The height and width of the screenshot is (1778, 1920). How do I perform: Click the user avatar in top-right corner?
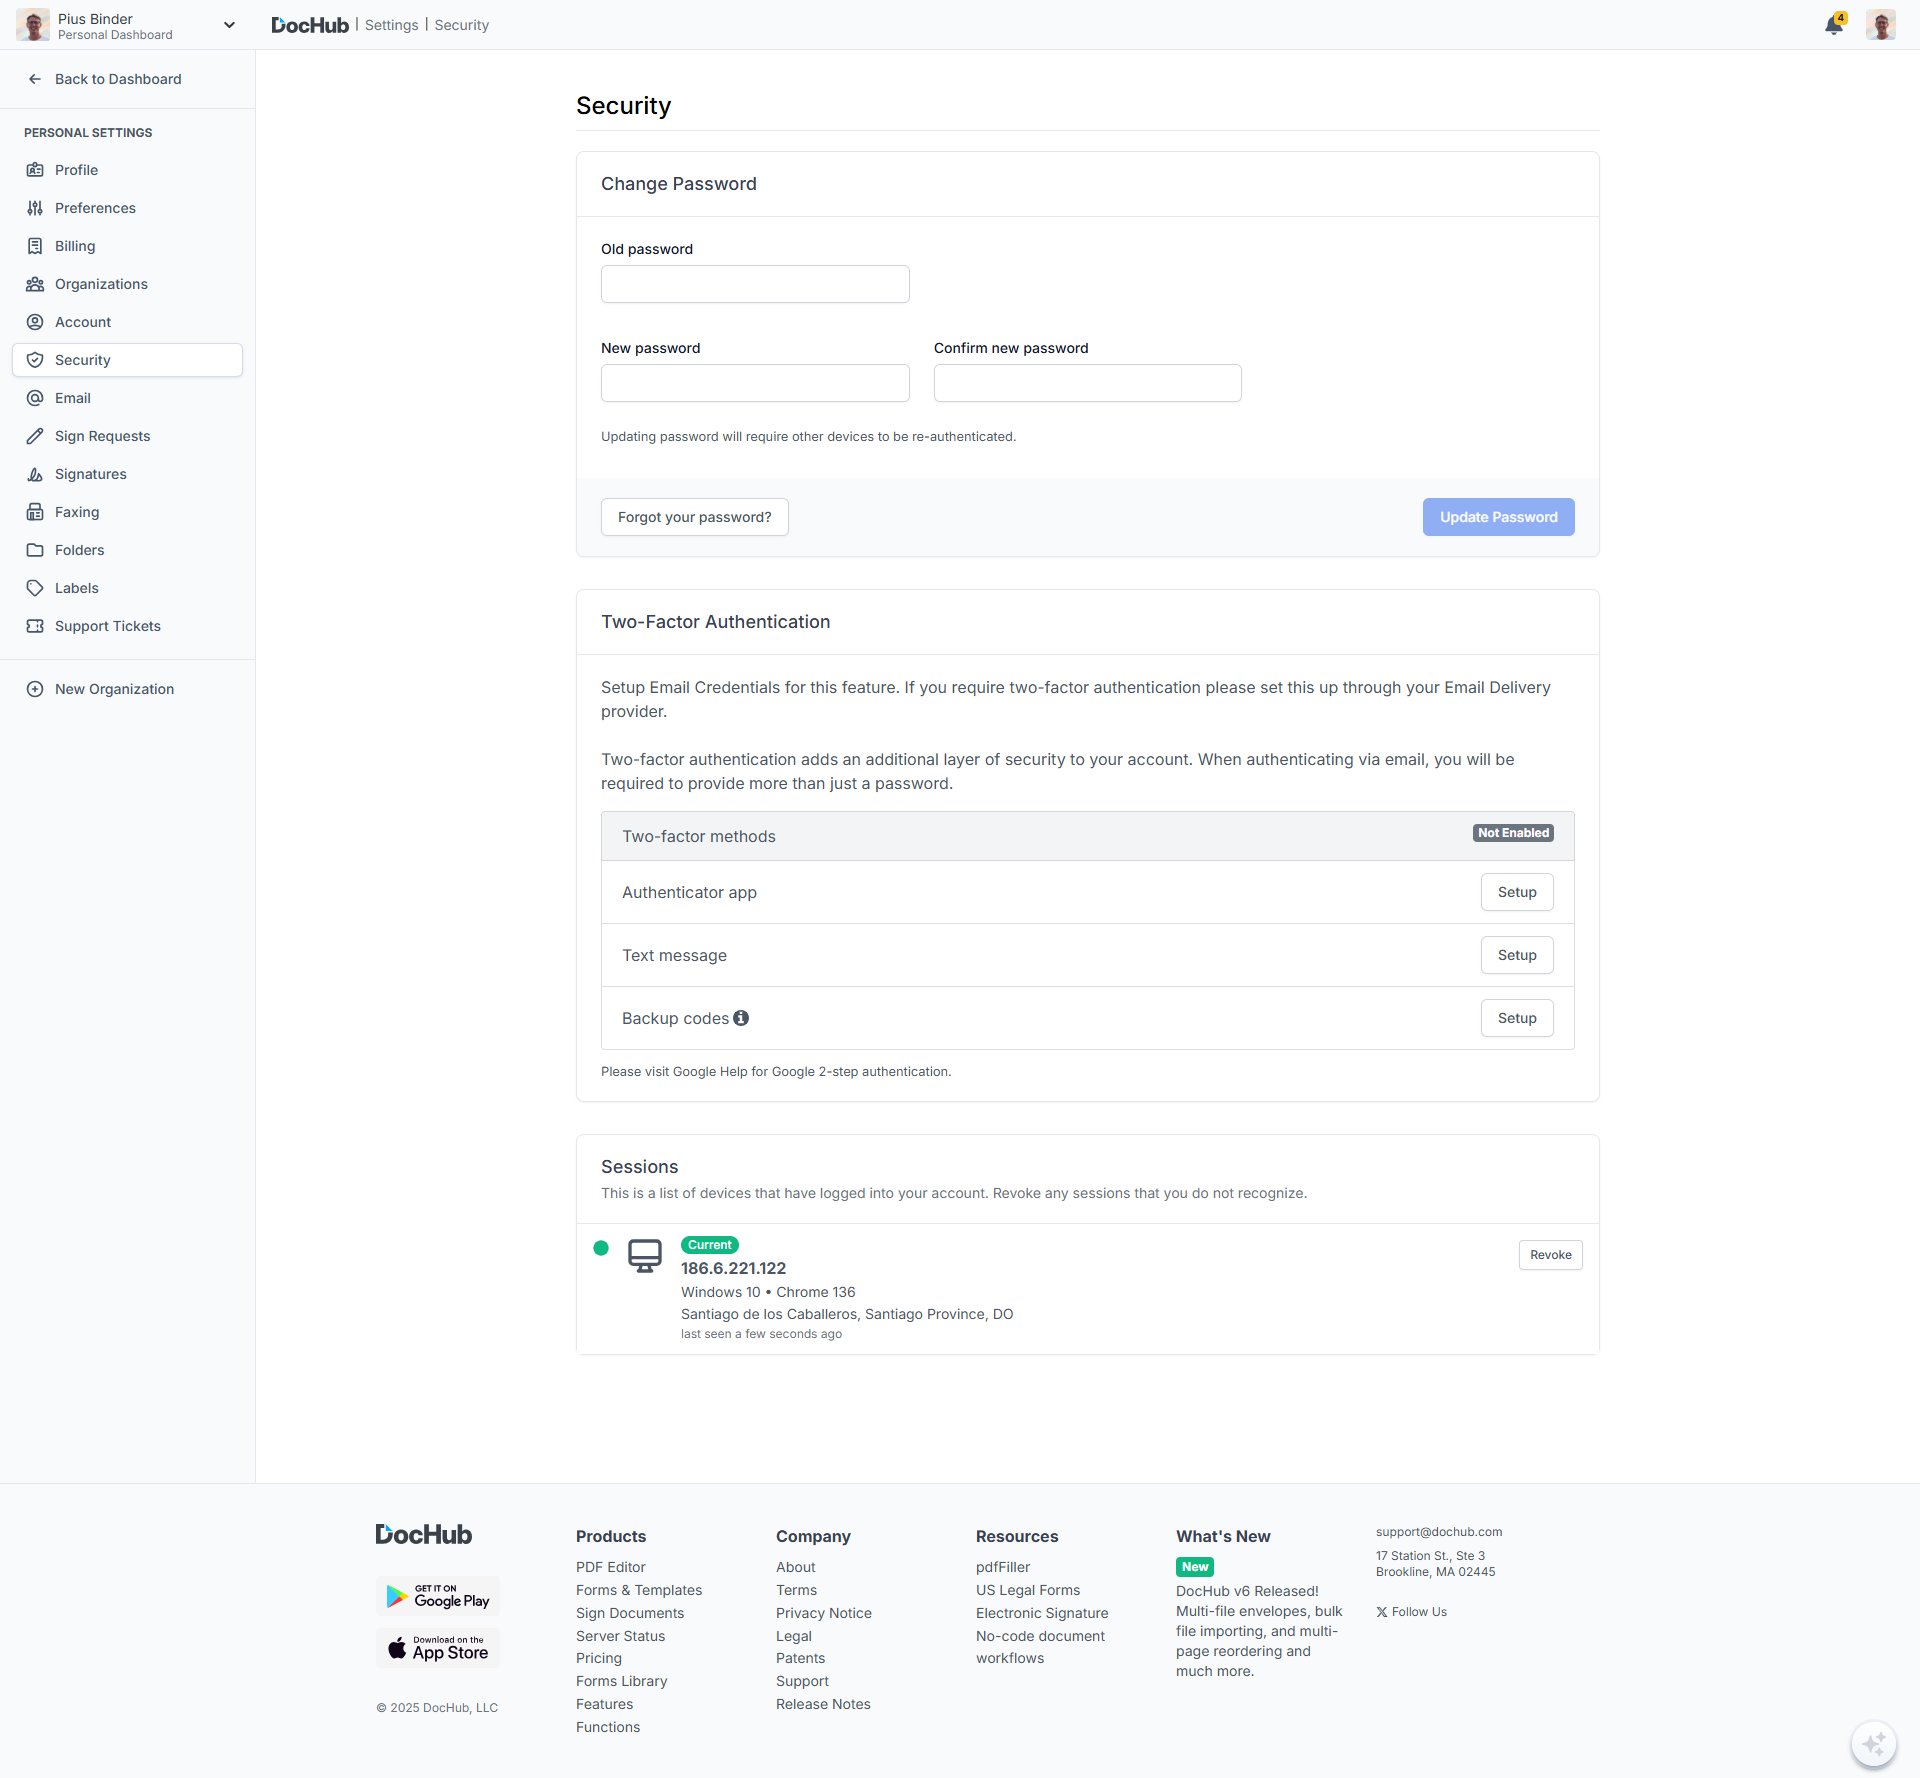click(1880, 25)
